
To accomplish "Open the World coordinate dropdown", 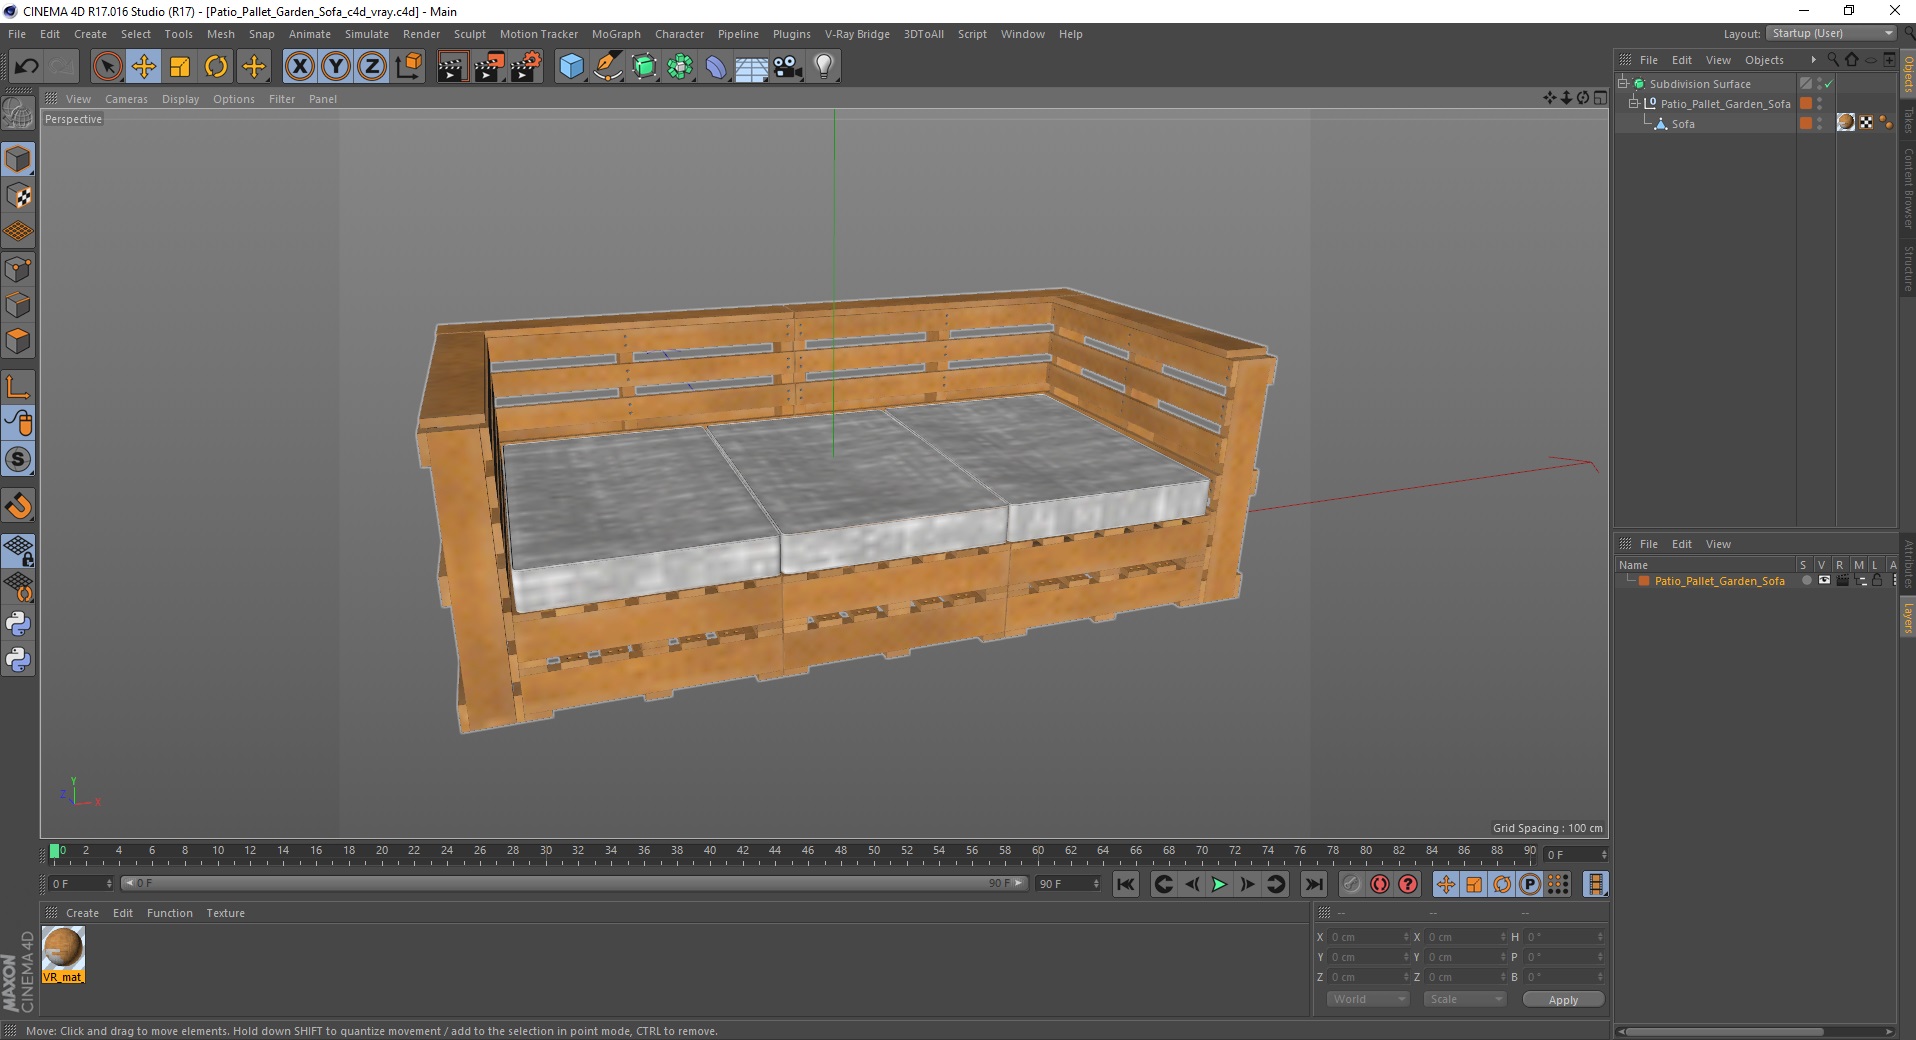I will coord(1367,999).
